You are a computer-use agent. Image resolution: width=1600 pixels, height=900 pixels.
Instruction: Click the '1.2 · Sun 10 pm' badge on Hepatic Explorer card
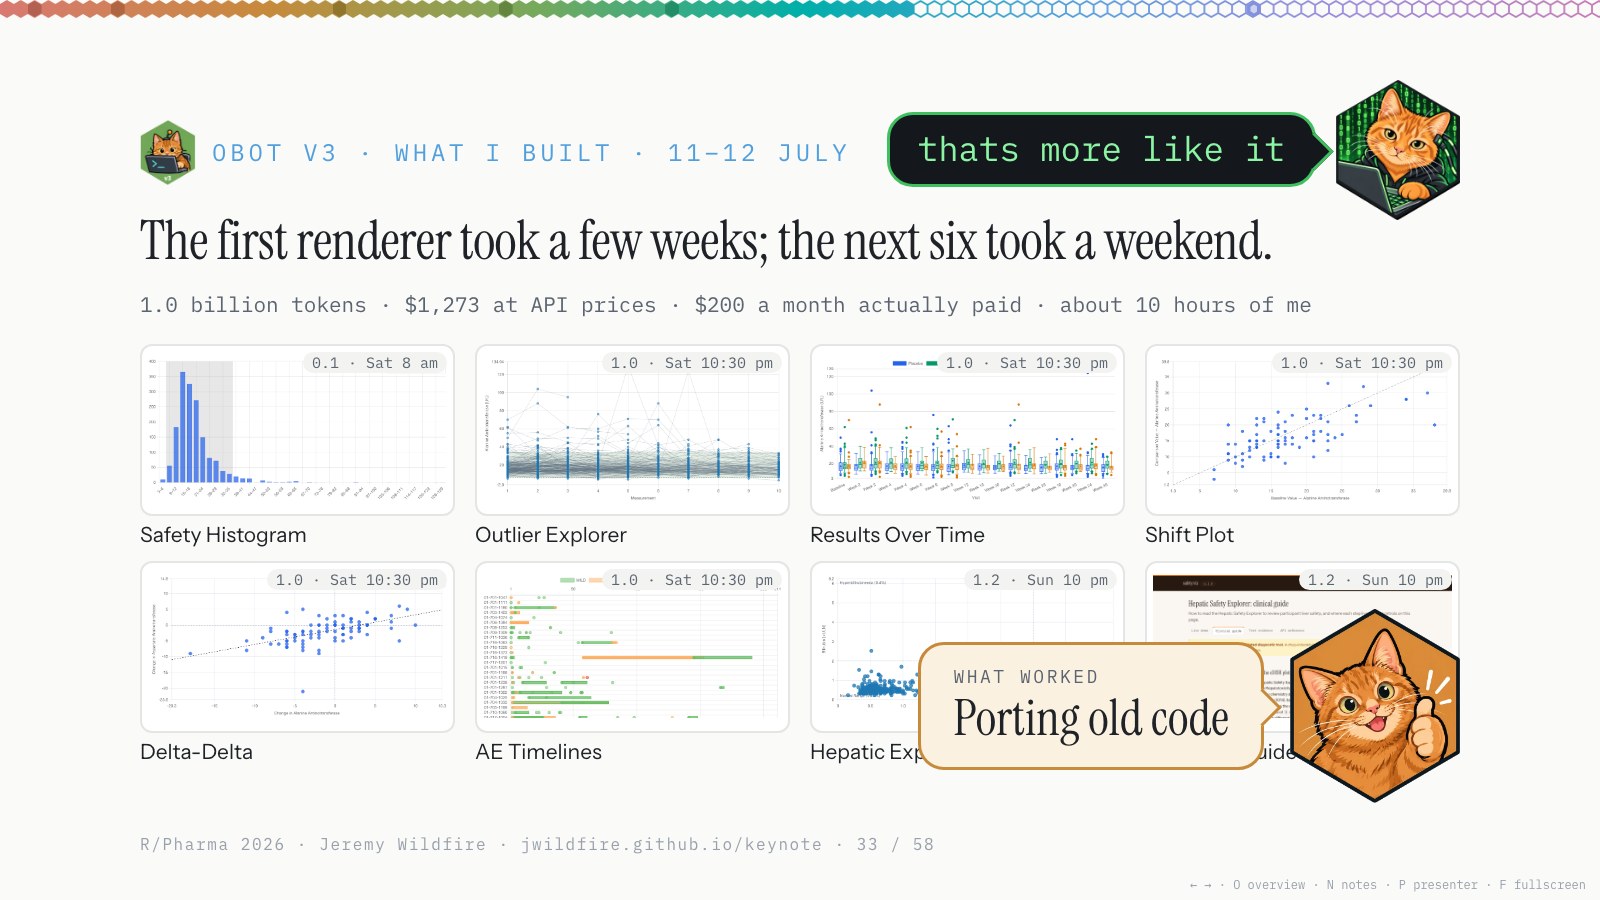[1040, 580]
